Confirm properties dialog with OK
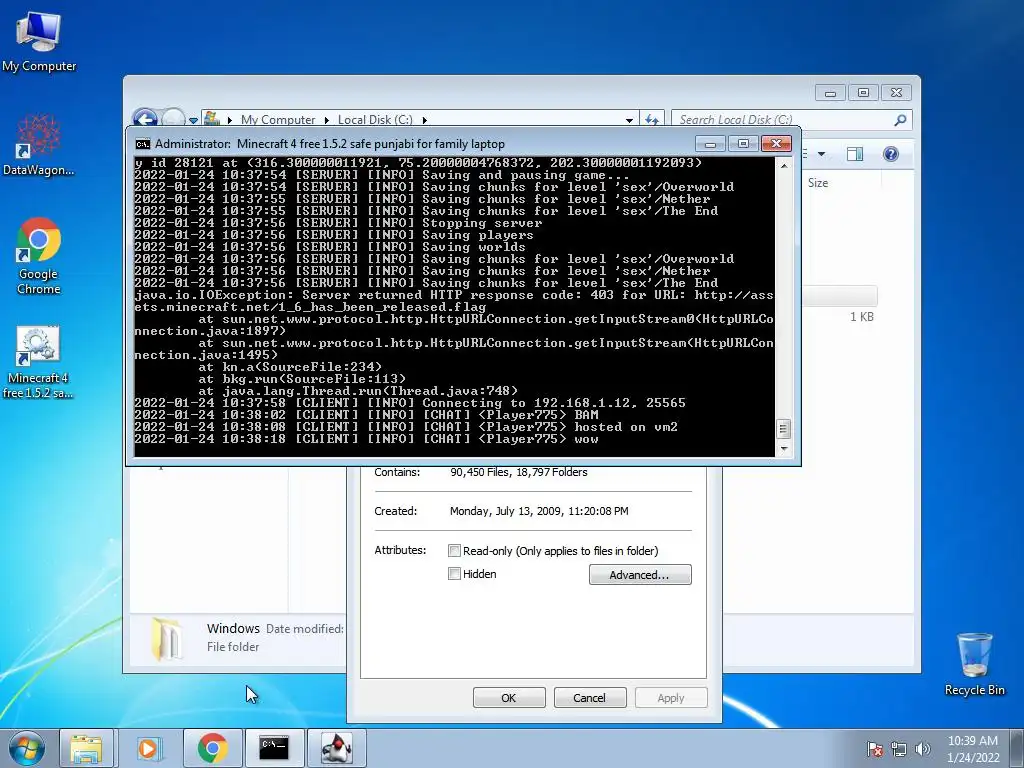This screenshot has height=768, width=1024. (x=509, y=697)
